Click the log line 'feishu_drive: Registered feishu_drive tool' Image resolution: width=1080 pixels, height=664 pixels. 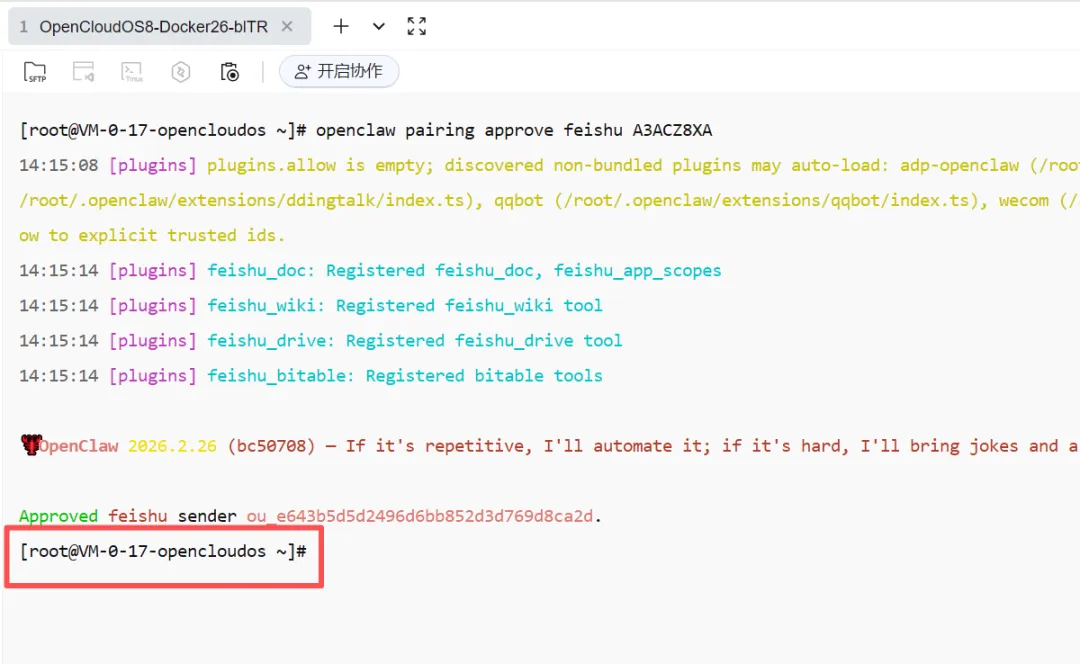click(x=415, y=341)
